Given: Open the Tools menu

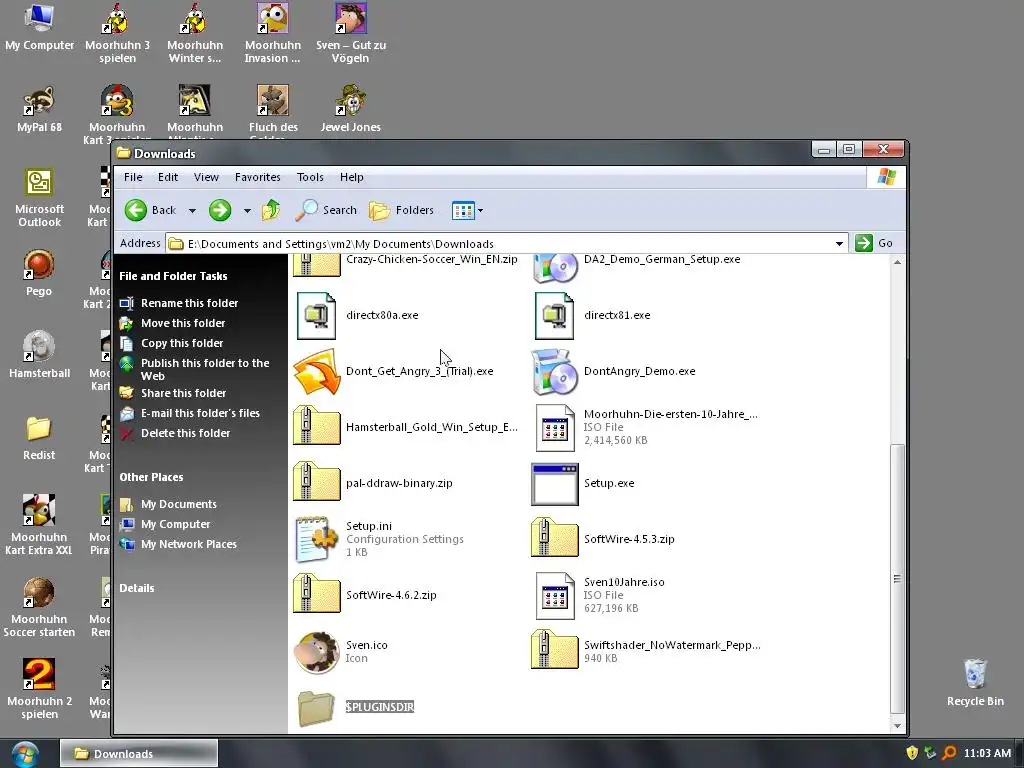Looking at the screenshot, I should pyautogui.click(x=310, y=177).
